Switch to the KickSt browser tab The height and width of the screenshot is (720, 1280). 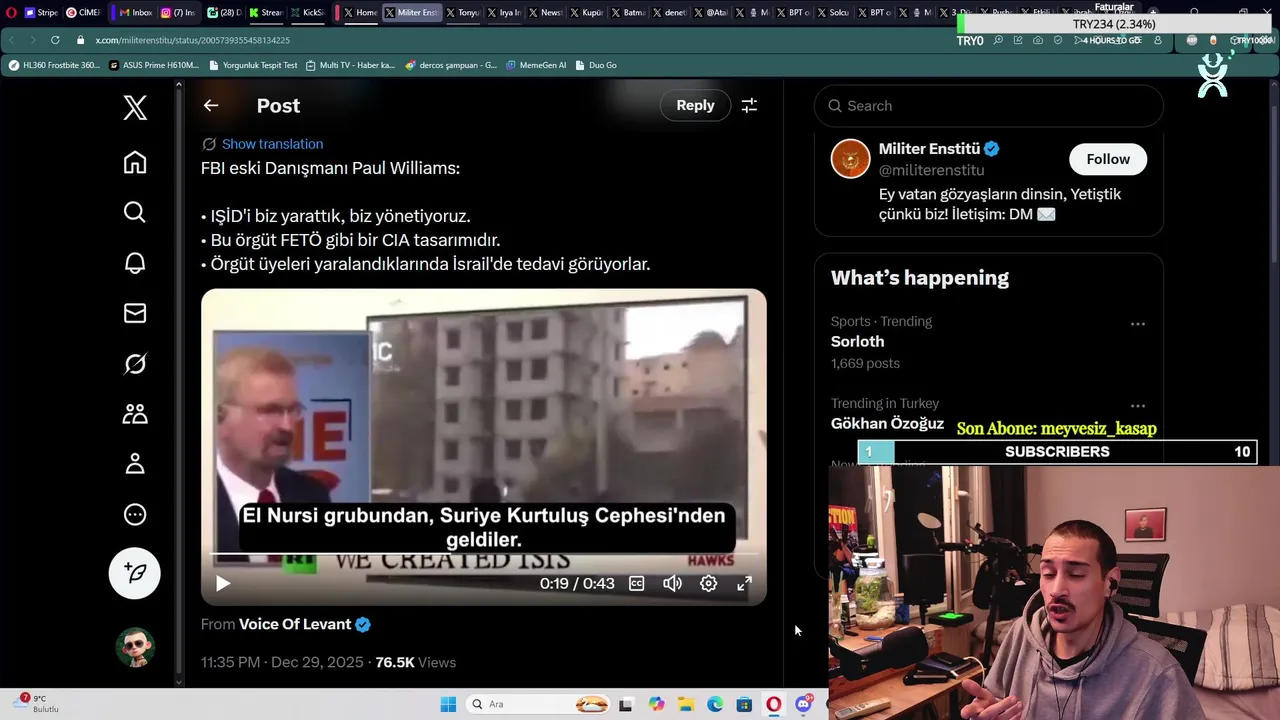click(307, 13)
